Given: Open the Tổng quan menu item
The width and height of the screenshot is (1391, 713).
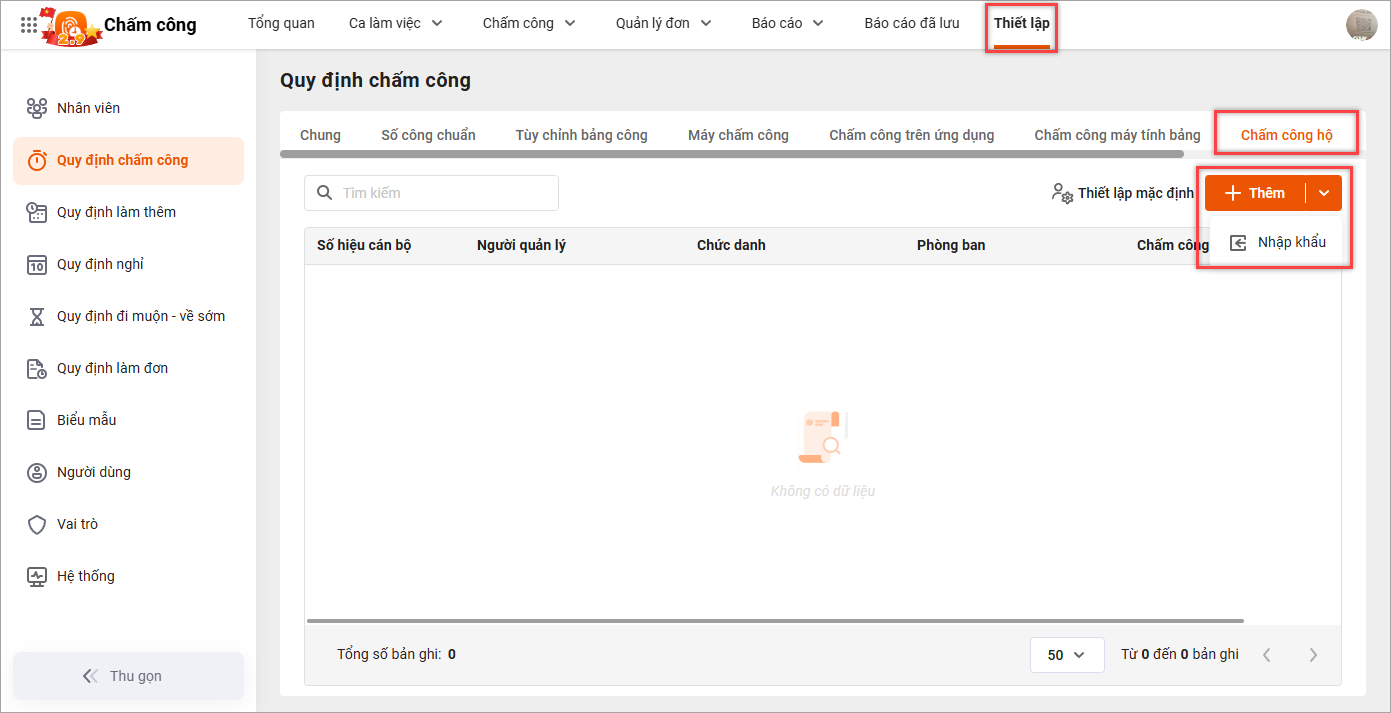Looking at the screenshot, I should pos(281,23).
